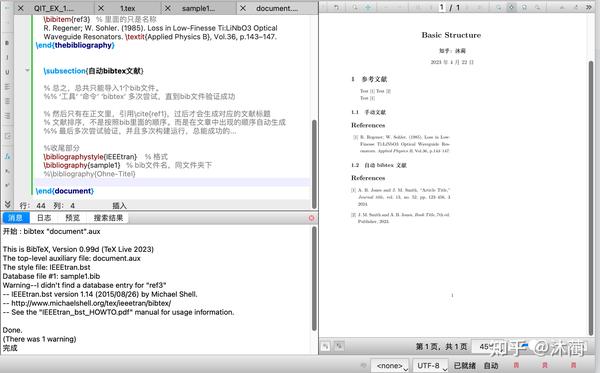Viewport: 600px width, 373px height.
Task: Click the messages panel vertical scrollbar
Action: pos(314,279)
